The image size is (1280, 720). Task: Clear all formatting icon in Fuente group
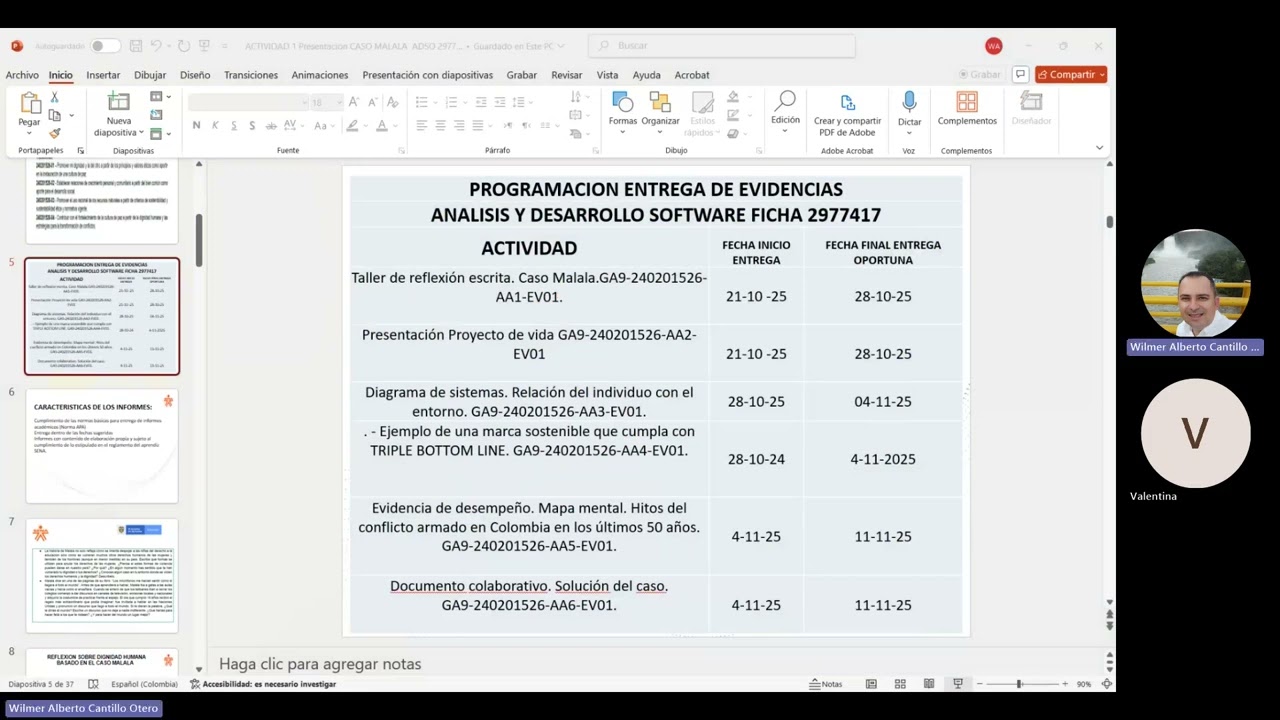[394, 102]
